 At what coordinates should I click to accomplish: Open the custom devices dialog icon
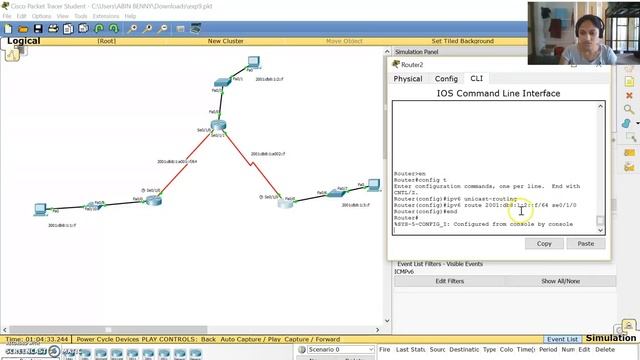pyautogui.click(x=196, y=29)
